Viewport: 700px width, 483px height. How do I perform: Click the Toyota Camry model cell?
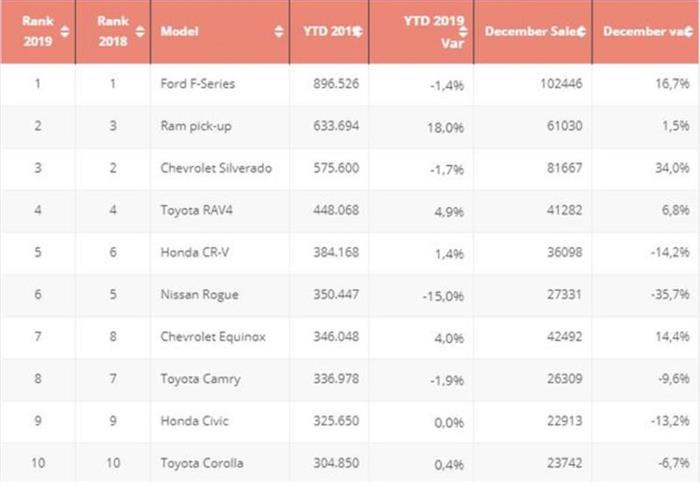pyautogui.click(x=200, y=379)
